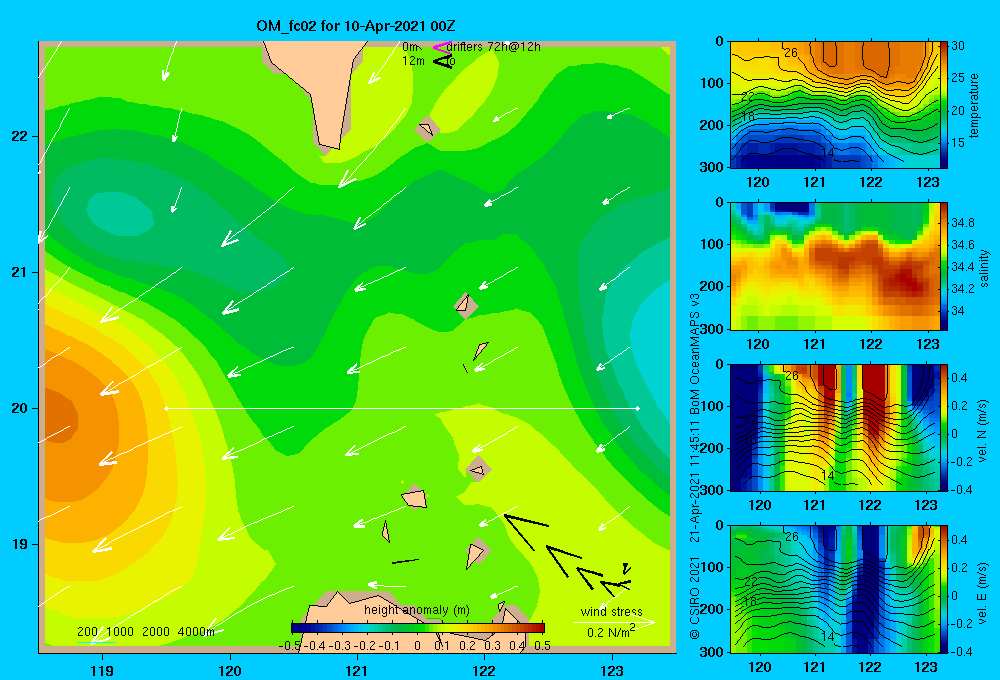1000x680 pixels.
Task: Click the vertical 'temperature' axis label
Action: [x=974, y=105]
